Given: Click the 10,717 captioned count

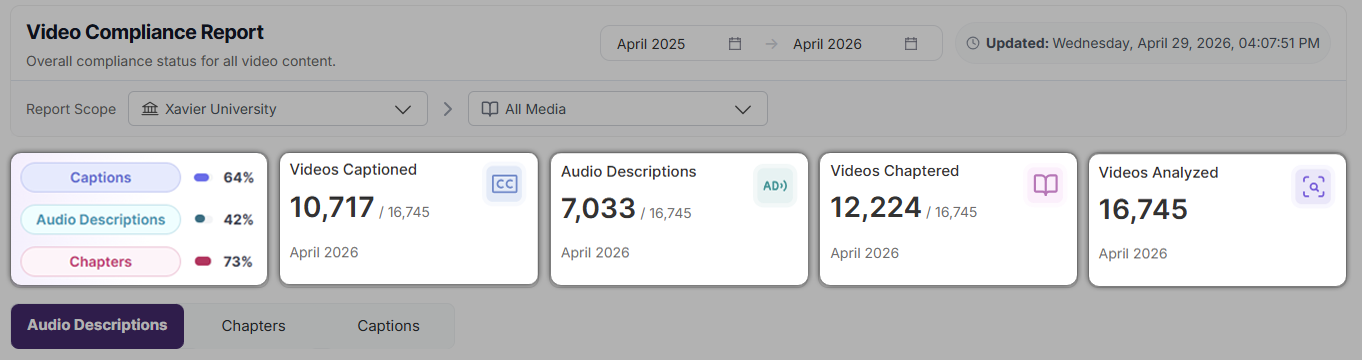Looking at the screenshot, I should (332, 207).
